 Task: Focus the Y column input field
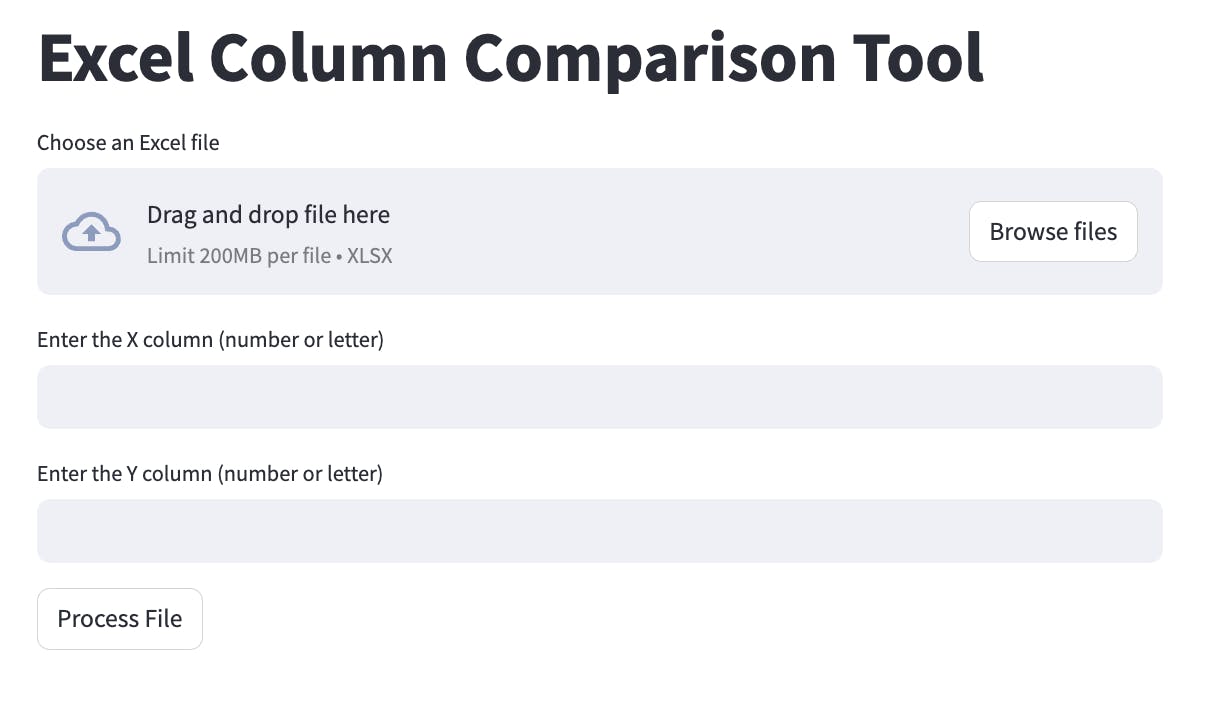tap(600, 531)
